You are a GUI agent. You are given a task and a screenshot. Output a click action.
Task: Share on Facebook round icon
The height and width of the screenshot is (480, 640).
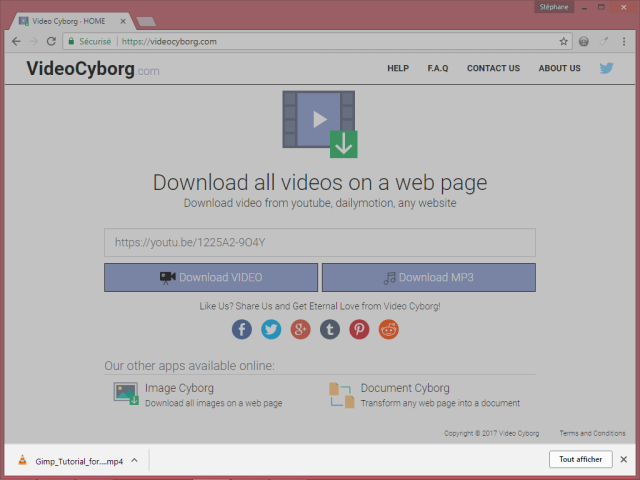242,329
